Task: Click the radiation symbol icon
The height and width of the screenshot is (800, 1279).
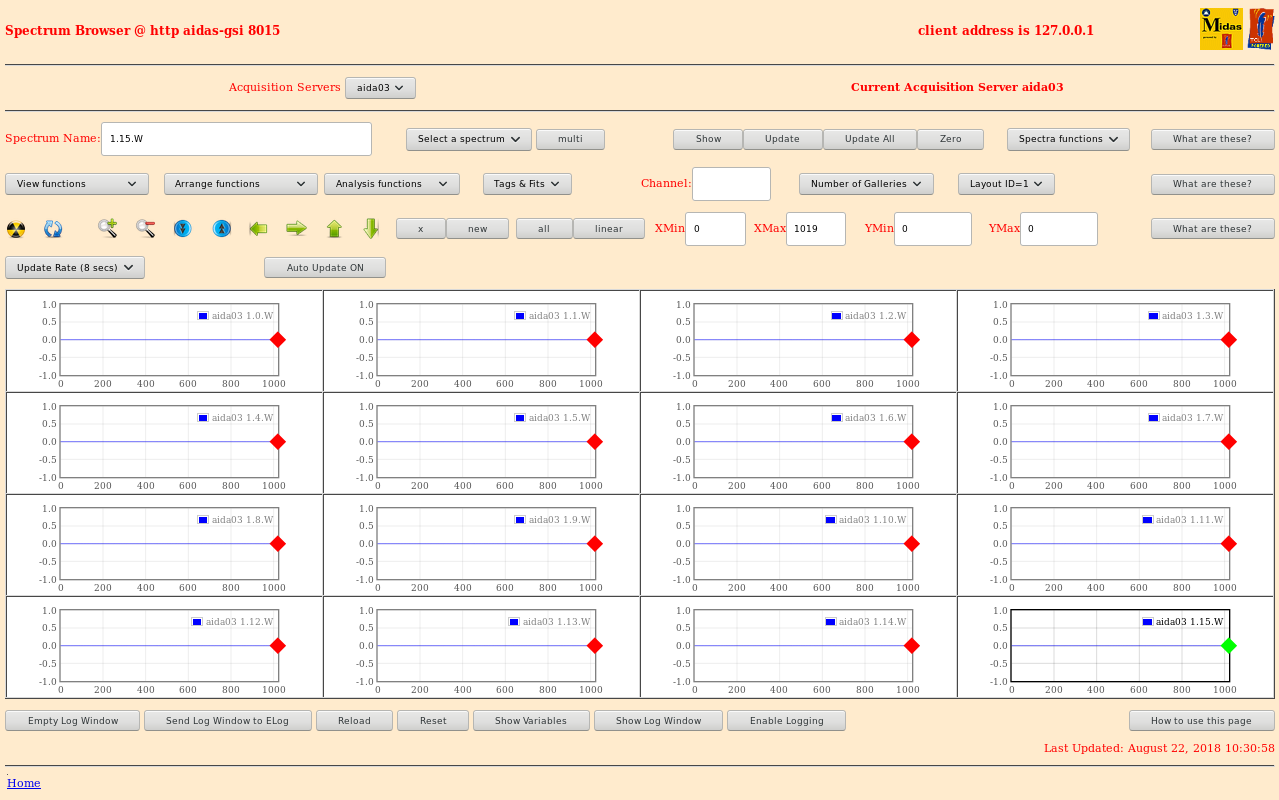Action: (16, 229)
